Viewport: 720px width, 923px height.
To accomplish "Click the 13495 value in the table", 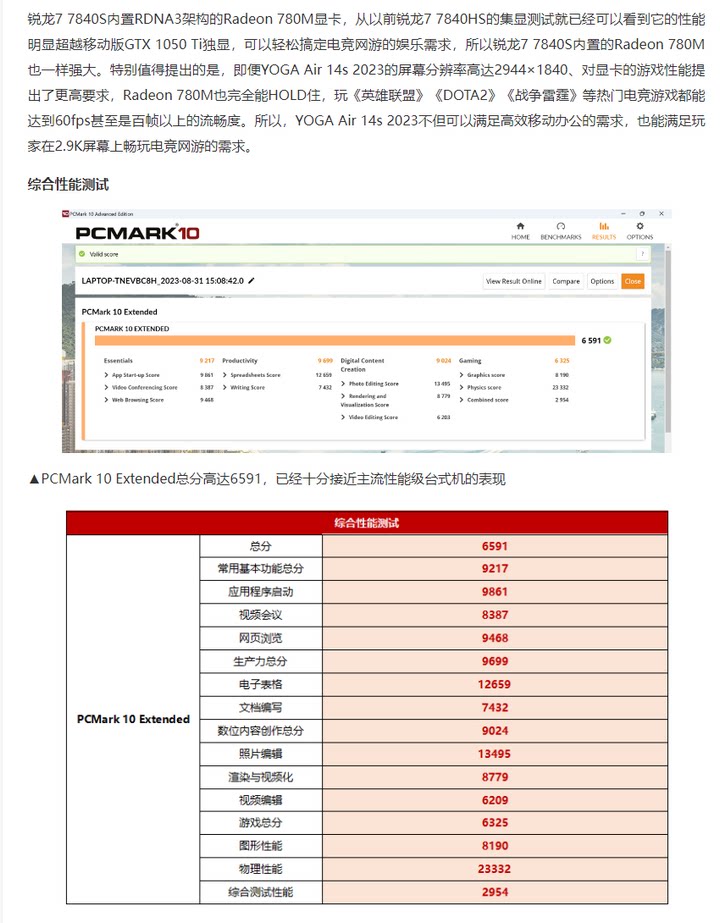I will [x=495, y=754].
